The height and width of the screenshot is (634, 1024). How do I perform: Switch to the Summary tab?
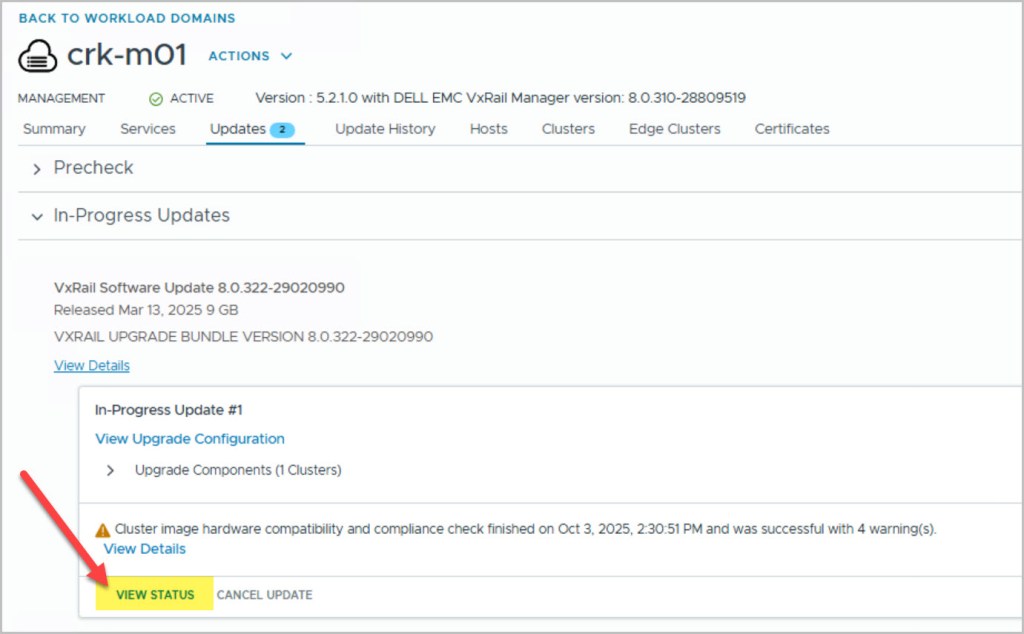[54, 129]
